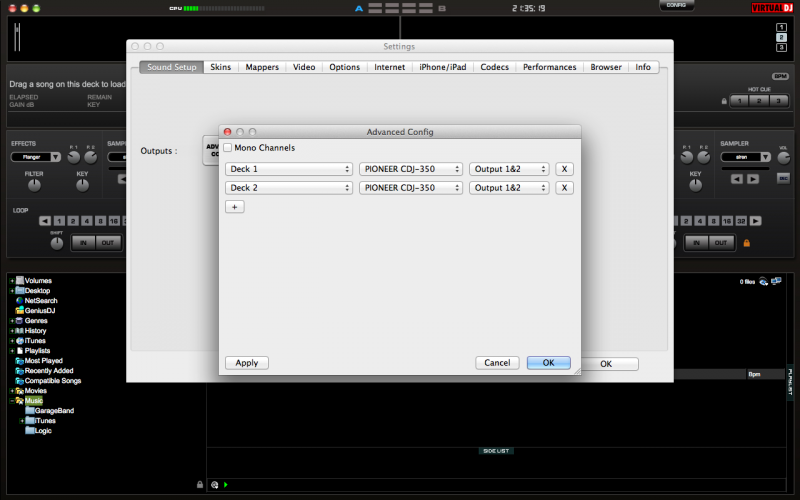Click the right deck BPM button
This screenshot has height=500, width=800.
click(780, 77)
